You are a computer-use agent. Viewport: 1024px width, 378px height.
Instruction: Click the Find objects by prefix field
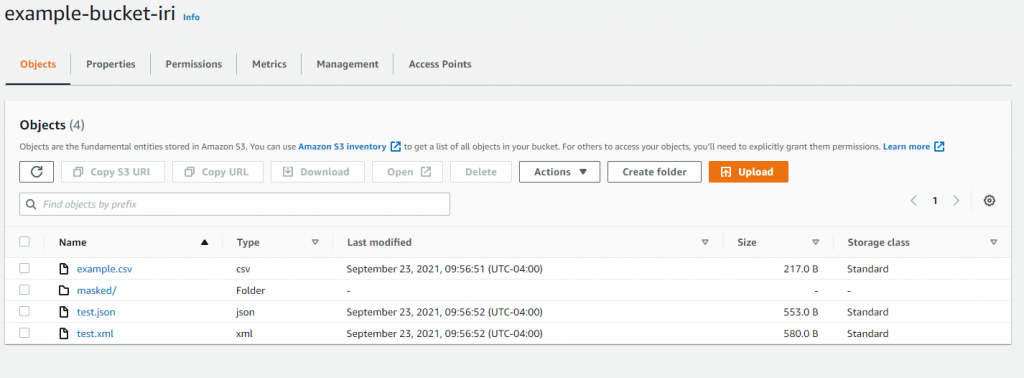click(x=234, y=204)
